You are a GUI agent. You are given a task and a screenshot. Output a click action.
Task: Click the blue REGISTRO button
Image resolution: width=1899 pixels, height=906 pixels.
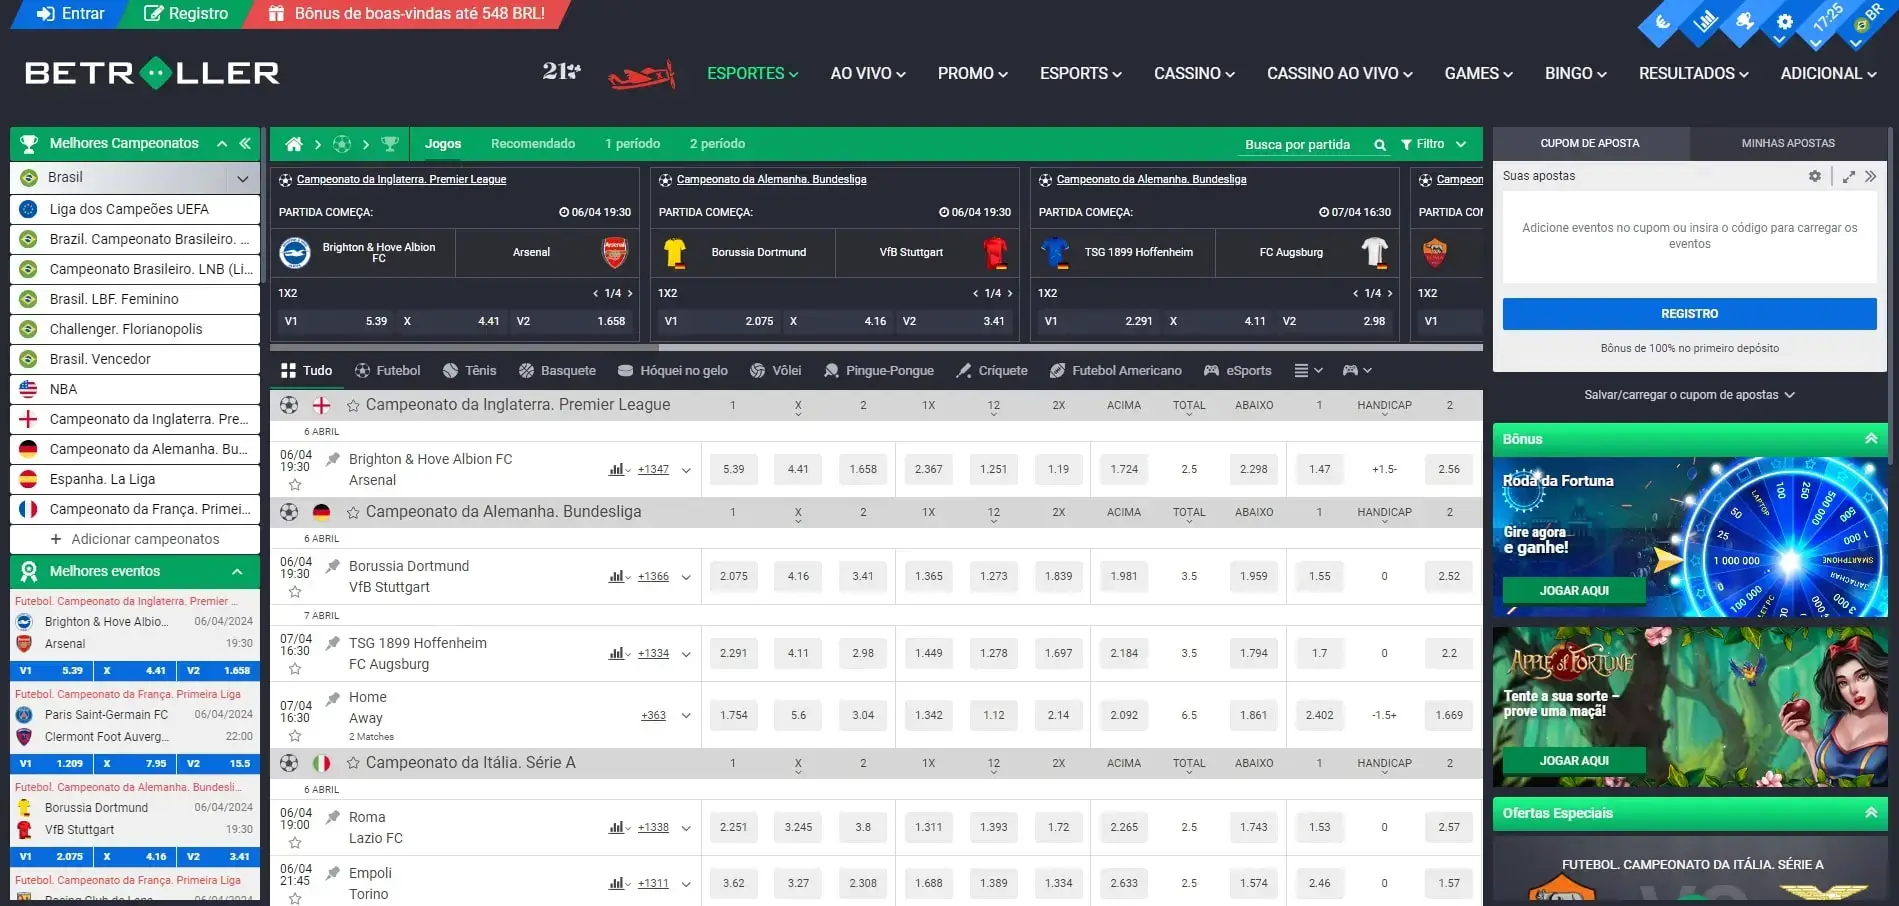(x=1688, y=314)
